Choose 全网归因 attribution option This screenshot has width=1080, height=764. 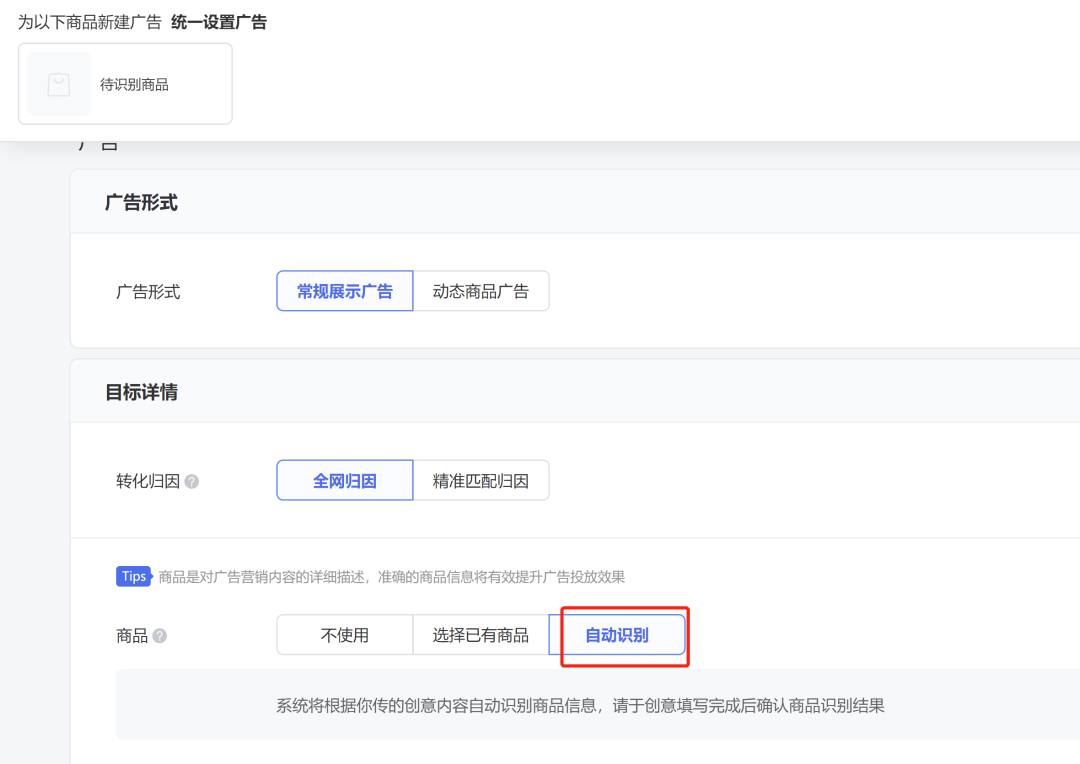[x=345, y=481]
